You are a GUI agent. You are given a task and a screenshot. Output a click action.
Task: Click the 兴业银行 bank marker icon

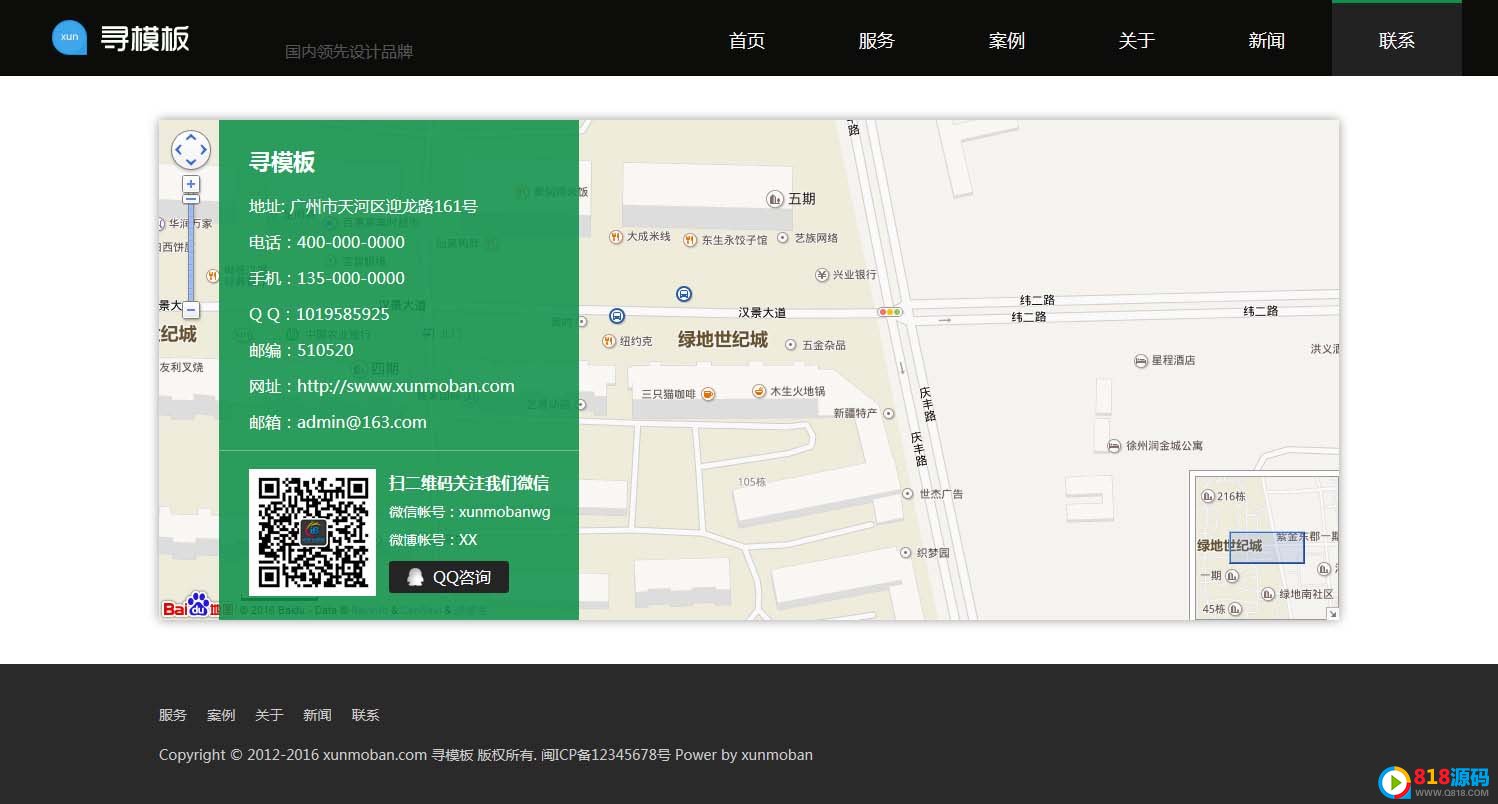[x=822, y=274]
